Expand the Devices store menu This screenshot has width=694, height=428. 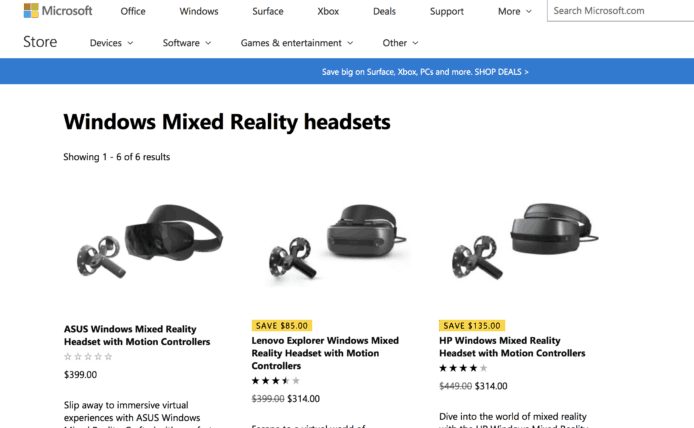pos(112,43)
